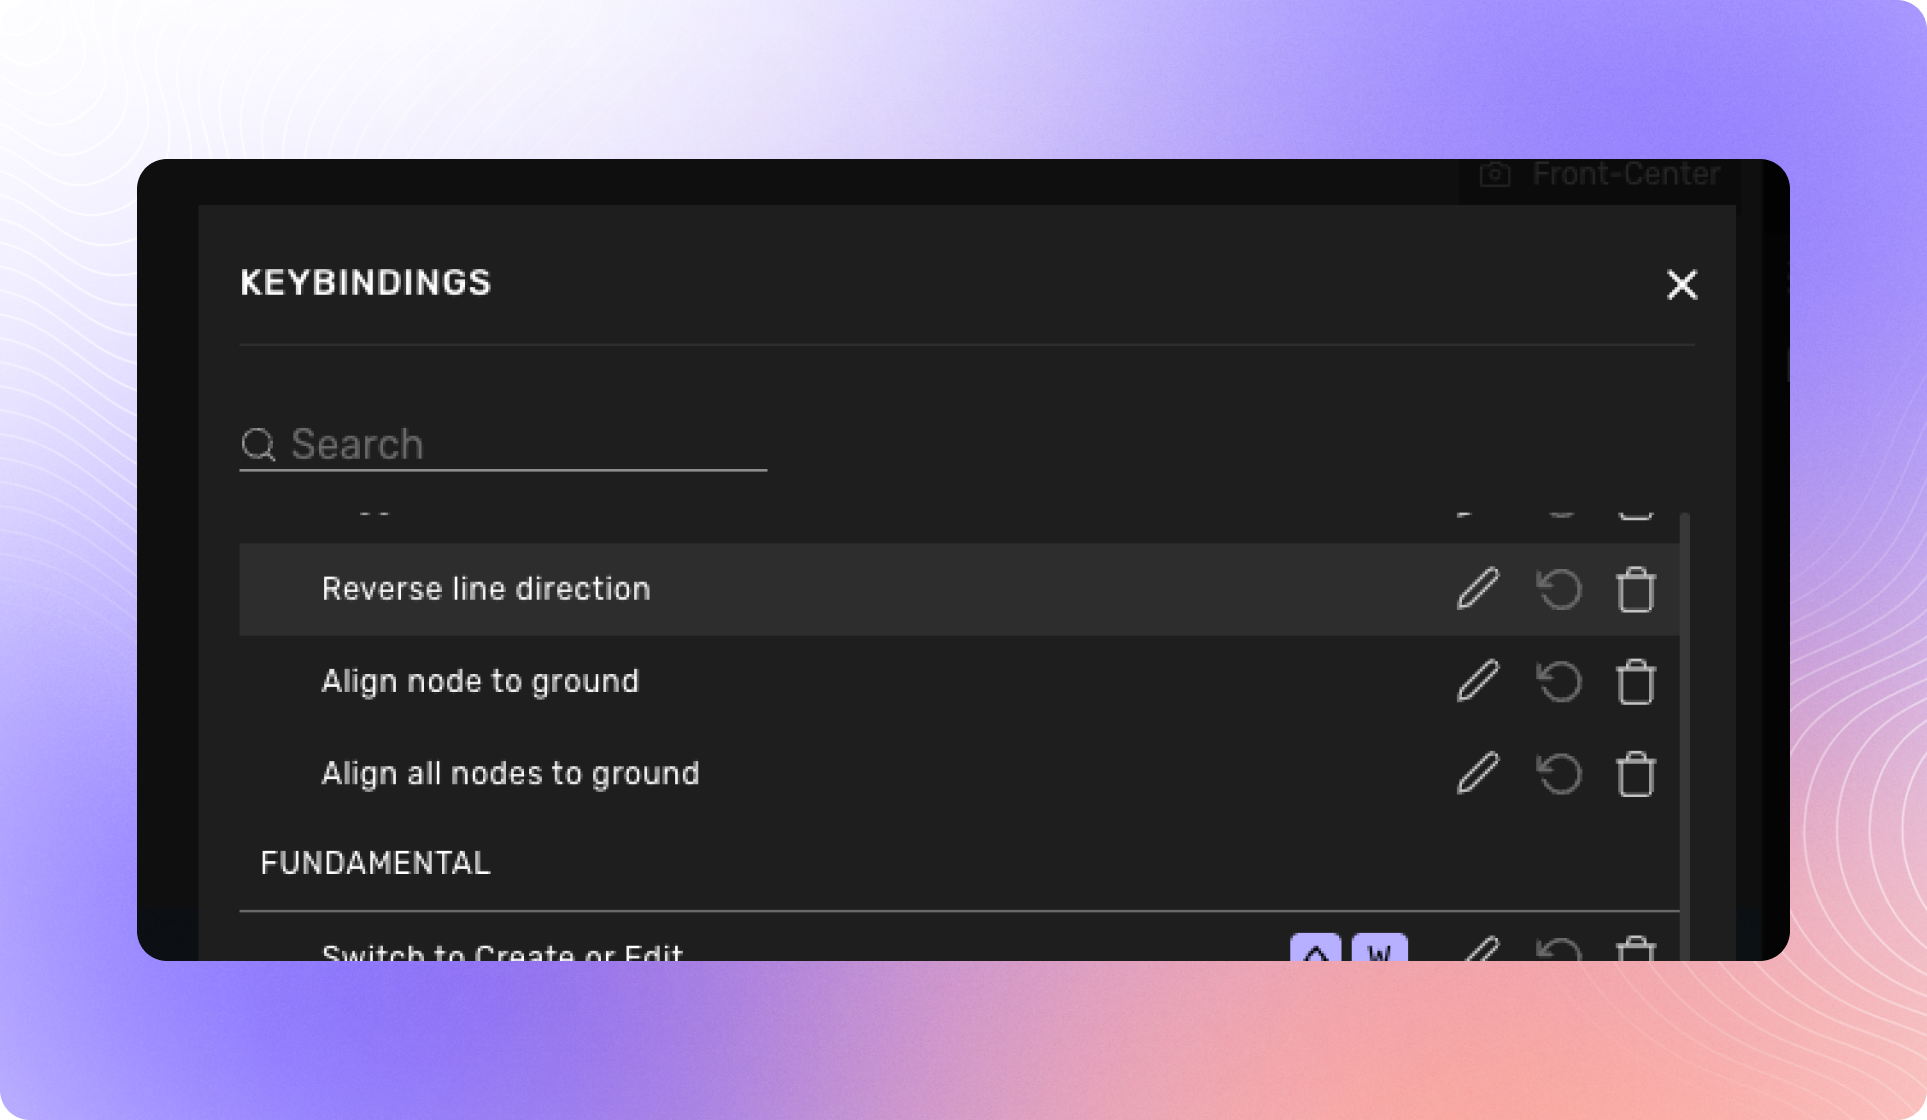Click the W key badge
The image size is (1927, 1120).
[1379, 949]
